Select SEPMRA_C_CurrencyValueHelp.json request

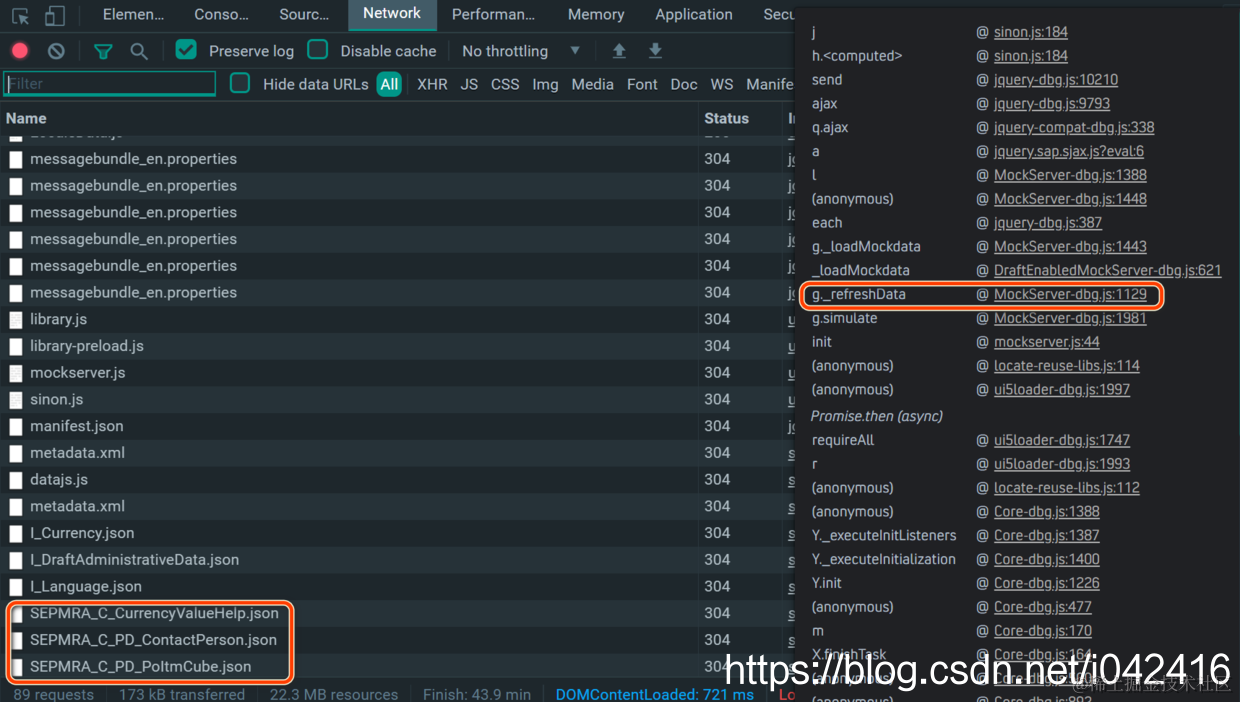154,613
